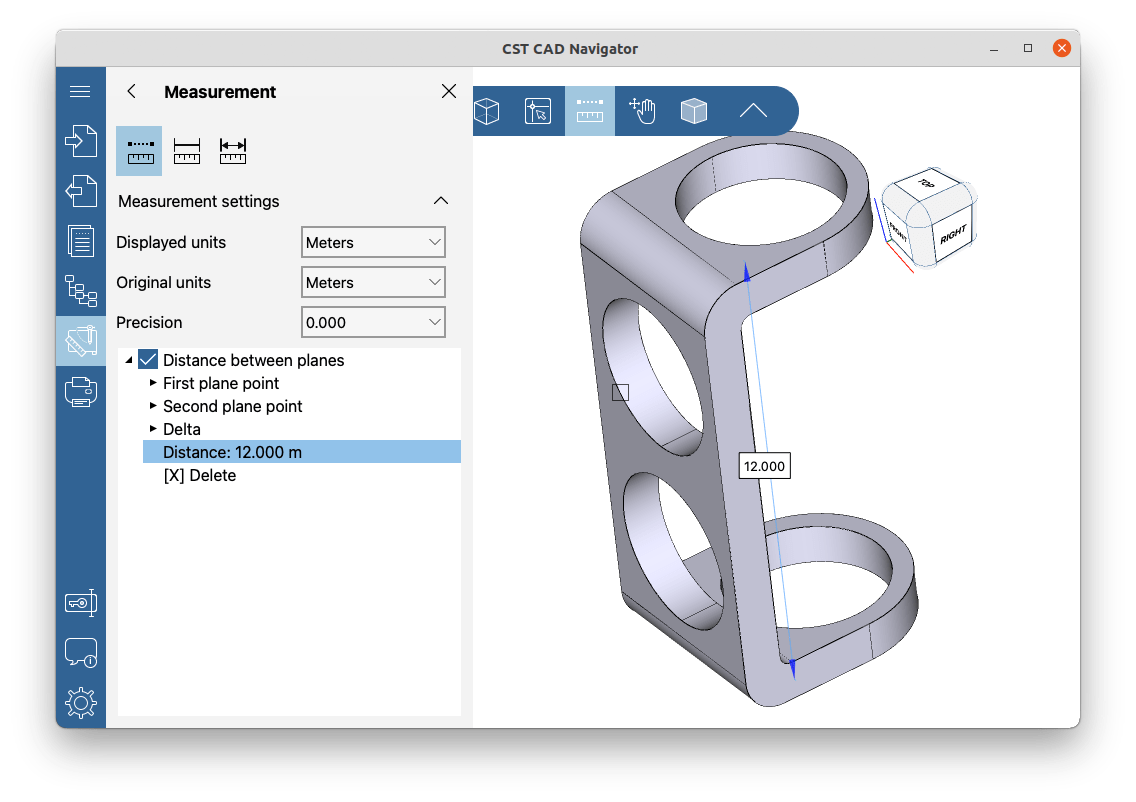Activate the shaded cube display mode
Image resolution: width=1136 pixels, height=802 pixels.
point(694,111)
